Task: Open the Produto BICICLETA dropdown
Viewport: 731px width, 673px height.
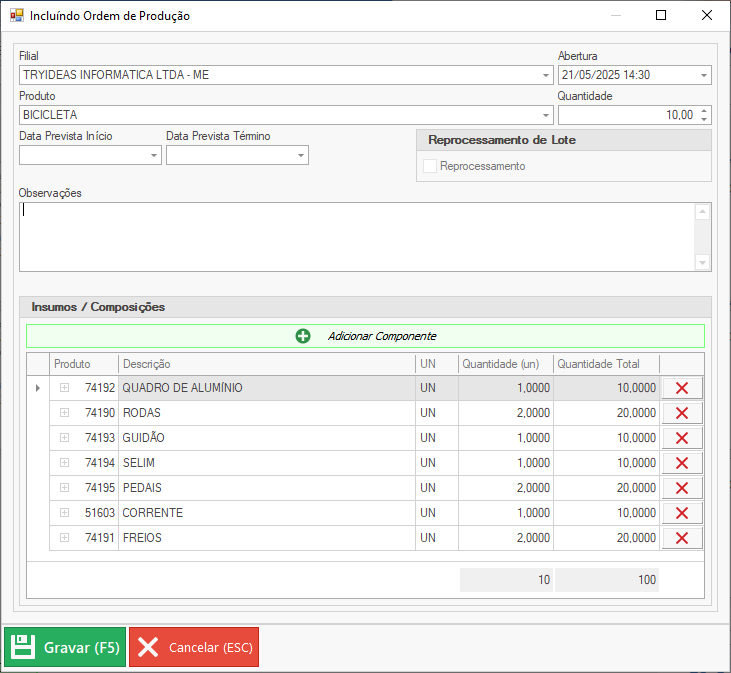Action: pyautogui.click(x=545, y=115)
